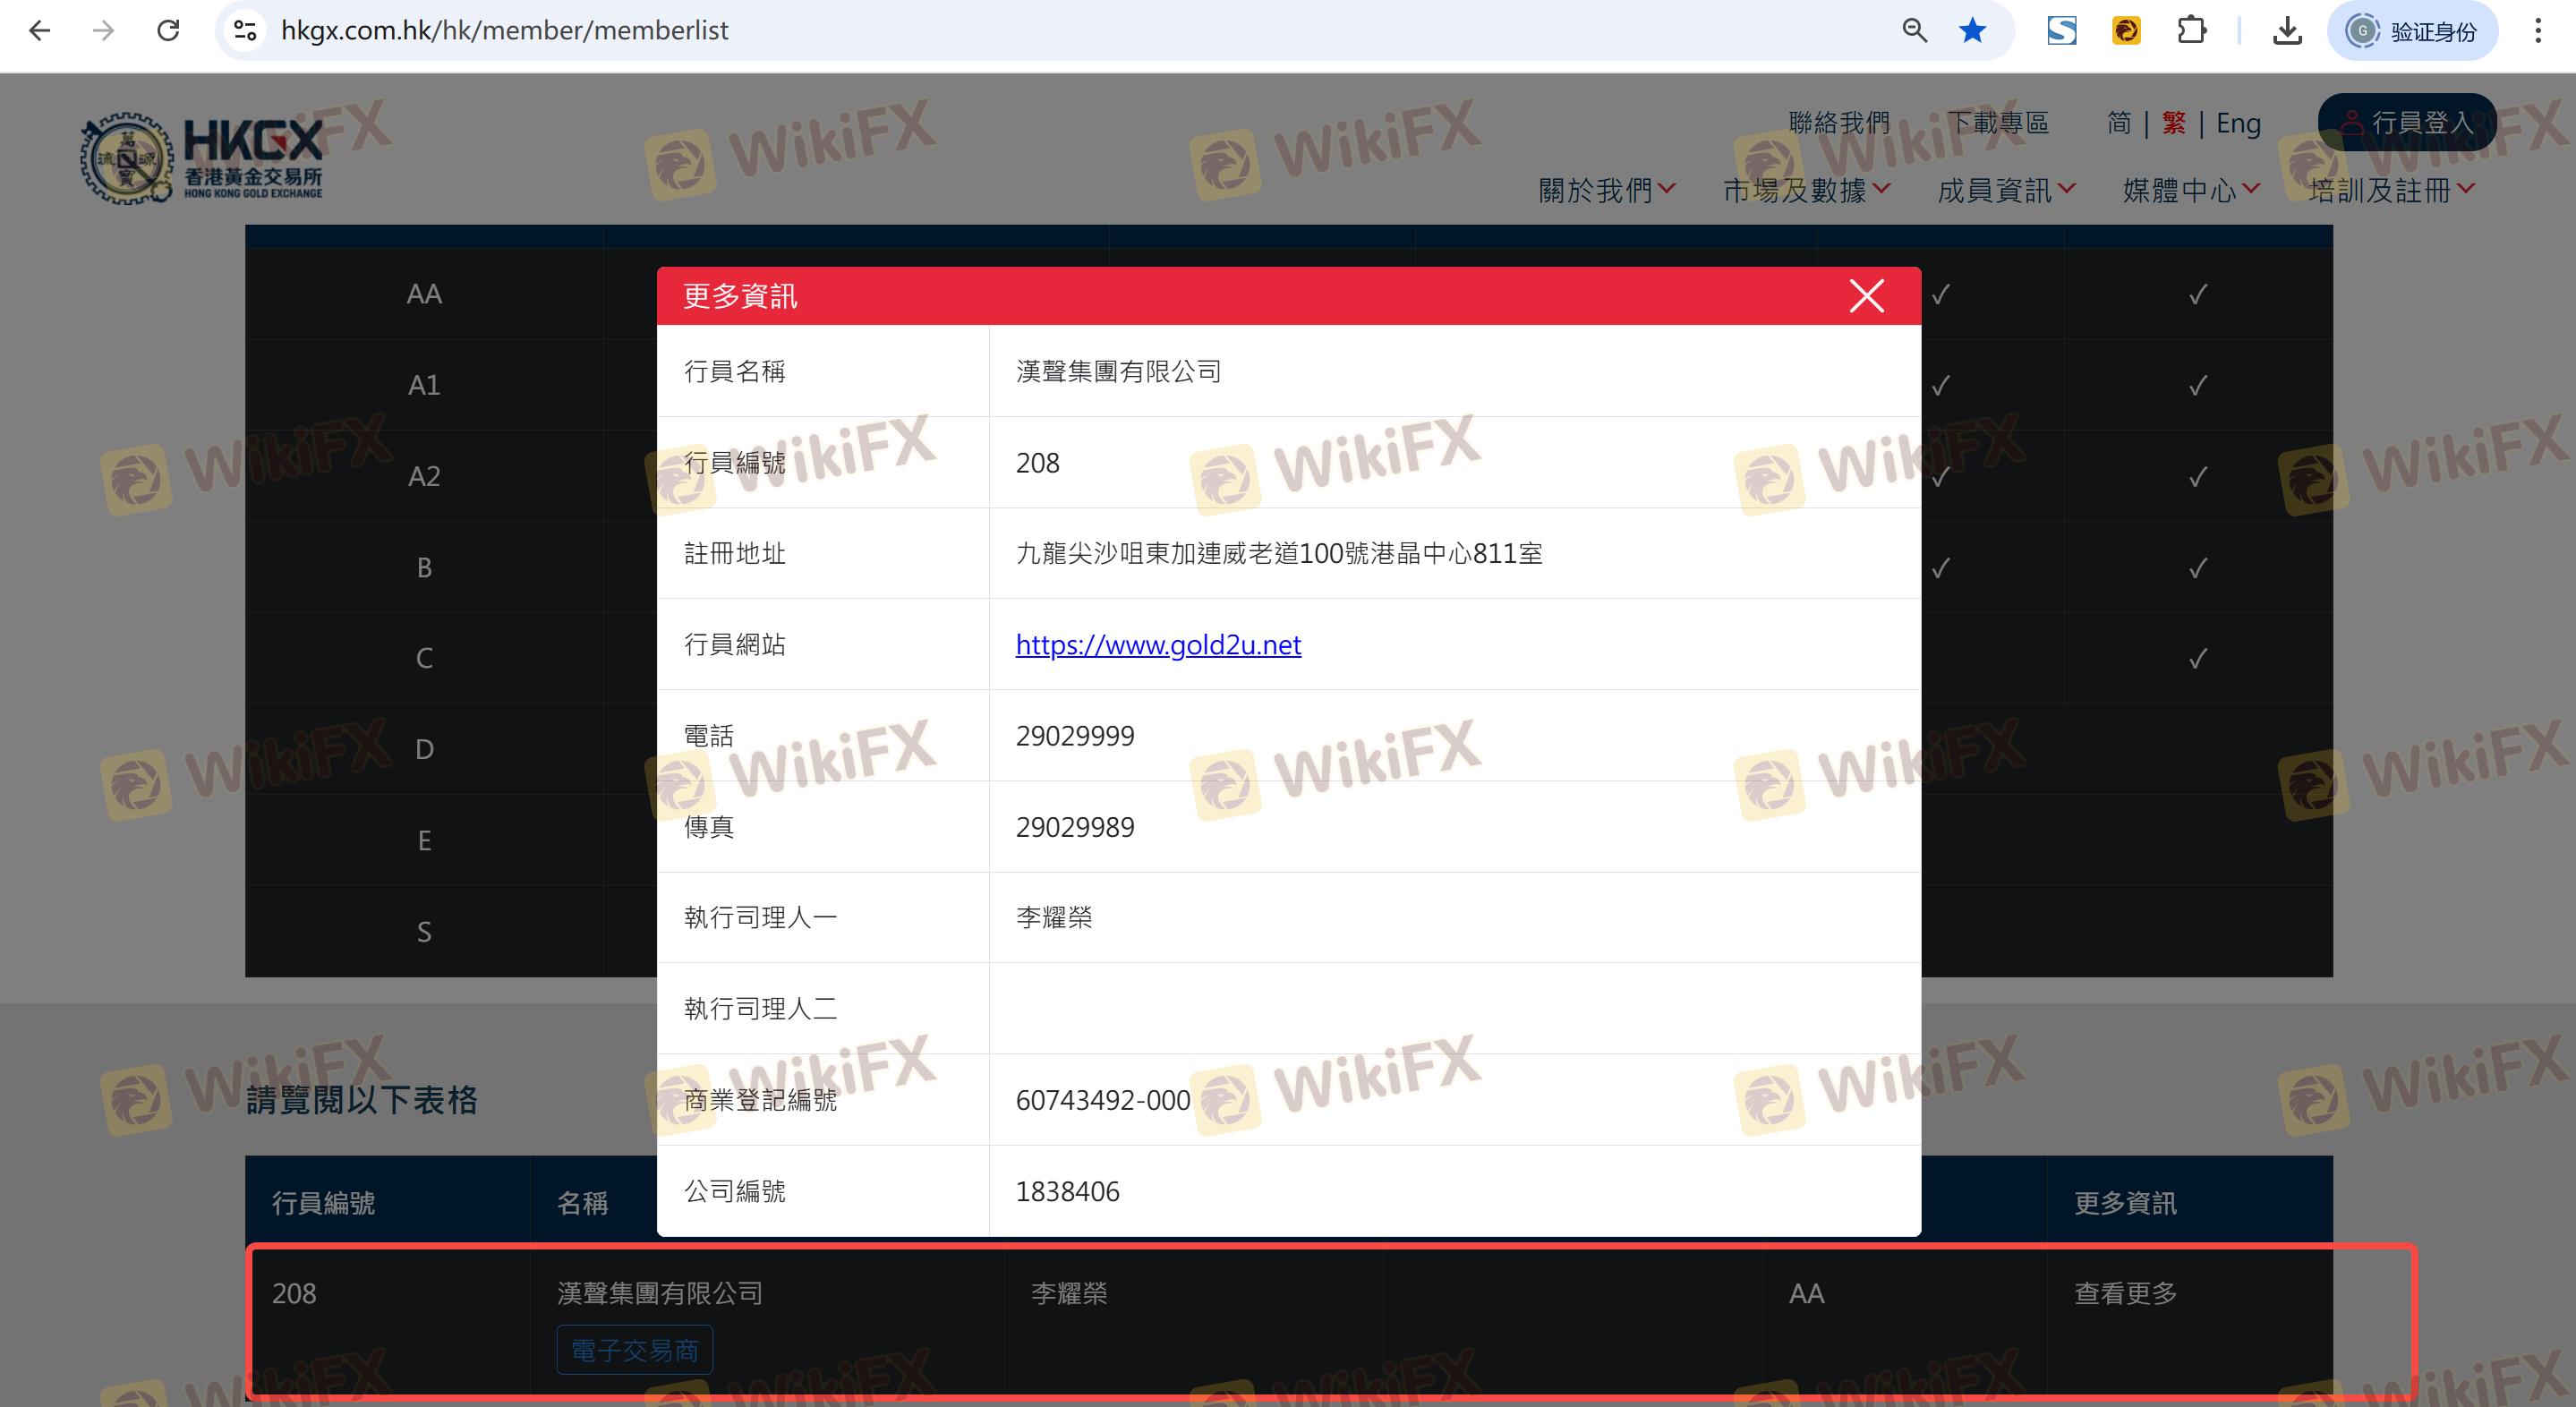Screen dimensions: 2576x1407
Task: Reload the page with refresh icon
Action: click(x=168, y=30)
